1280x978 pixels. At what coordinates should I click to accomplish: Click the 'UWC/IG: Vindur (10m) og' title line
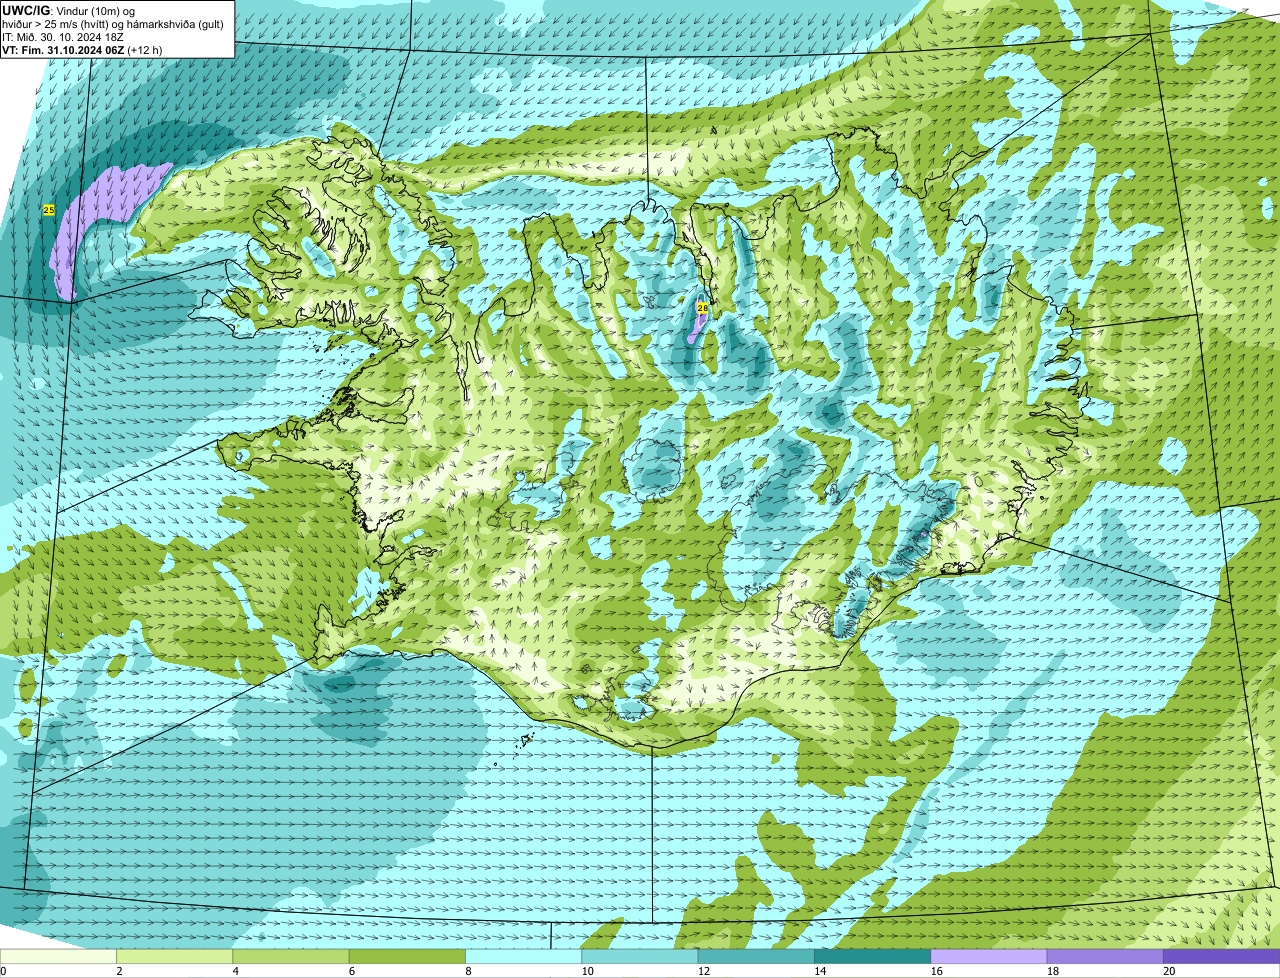[x=69, y=10]
